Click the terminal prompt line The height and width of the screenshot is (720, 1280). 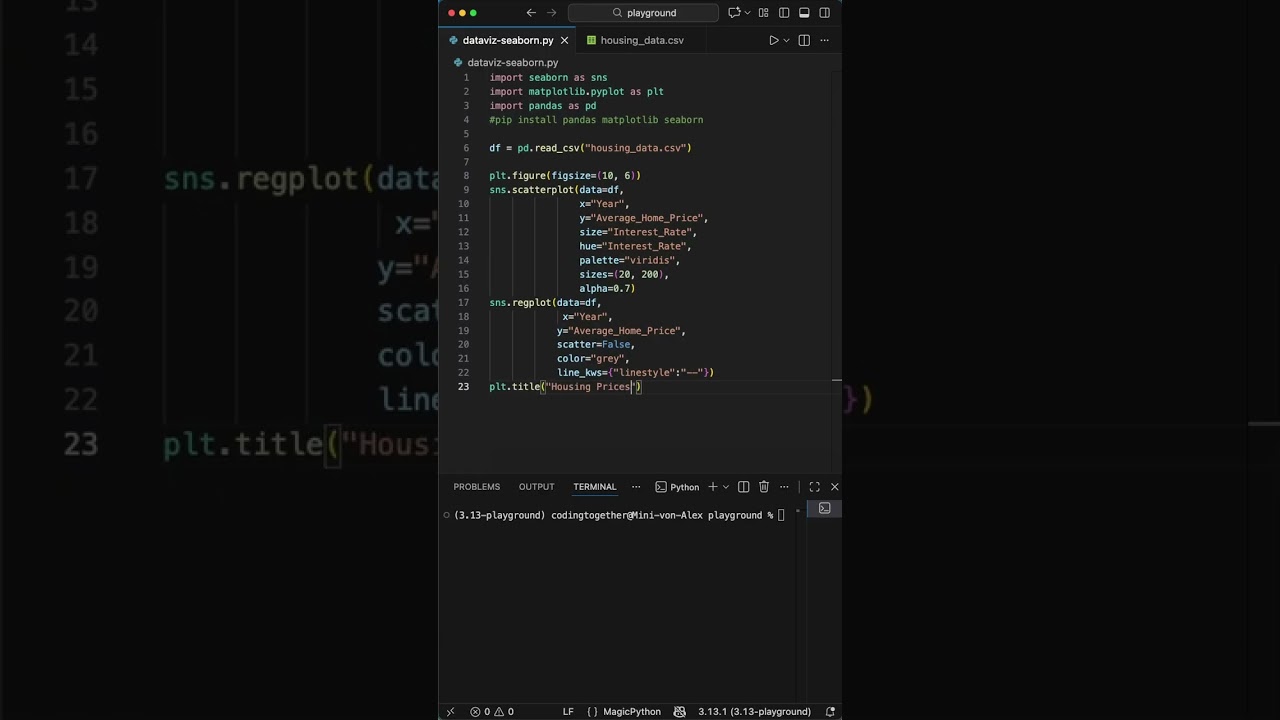[620, 515]
